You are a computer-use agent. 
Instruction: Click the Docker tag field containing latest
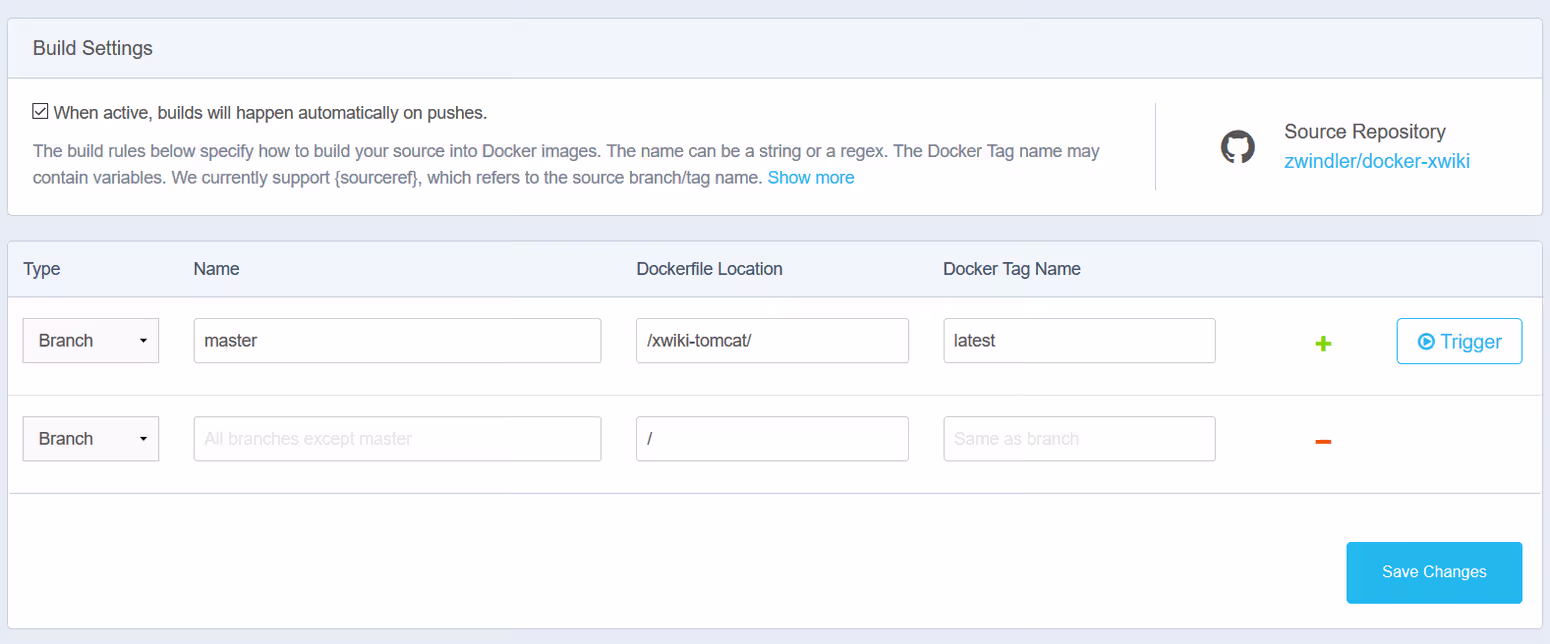pos(1078,341)
